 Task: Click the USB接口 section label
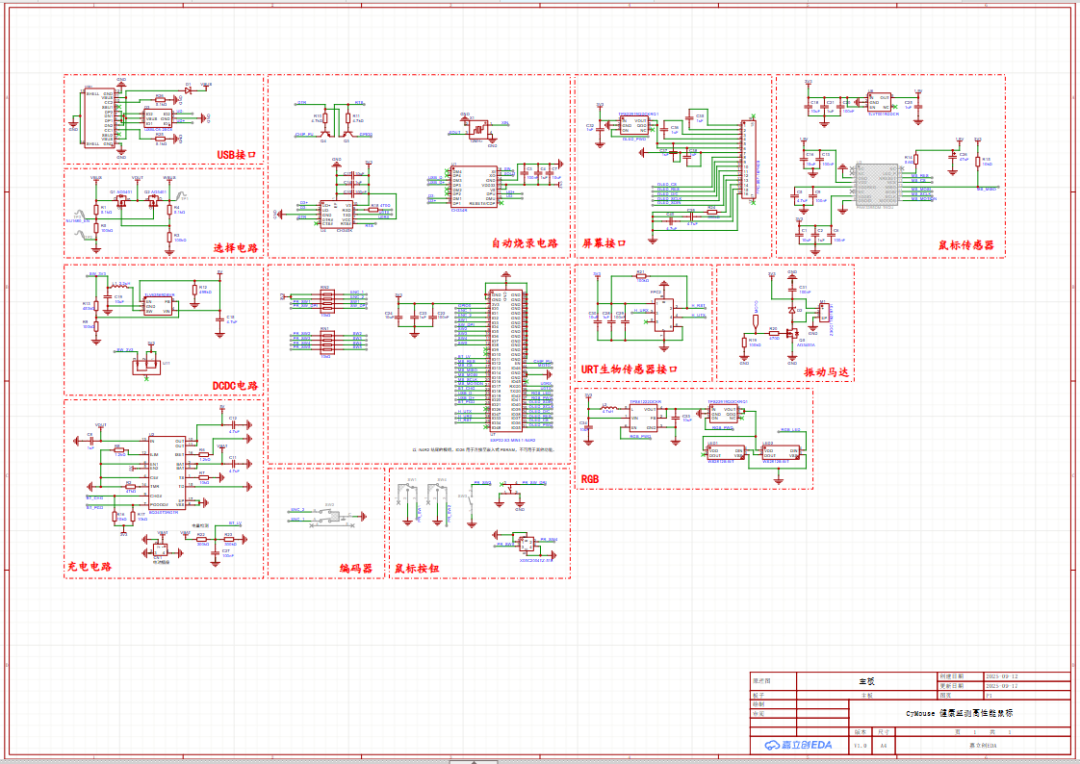click(x=237, y=155)
